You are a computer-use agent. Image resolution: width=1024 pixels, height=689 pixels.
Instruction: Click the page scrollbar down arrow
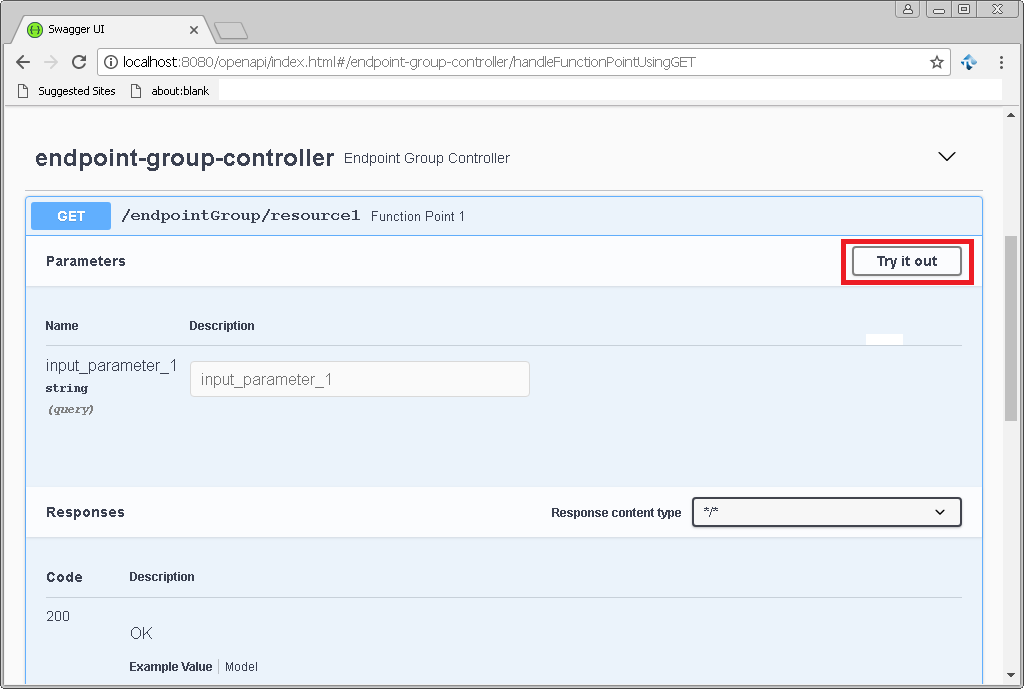pyautogui.click(x=1011, y=675)
